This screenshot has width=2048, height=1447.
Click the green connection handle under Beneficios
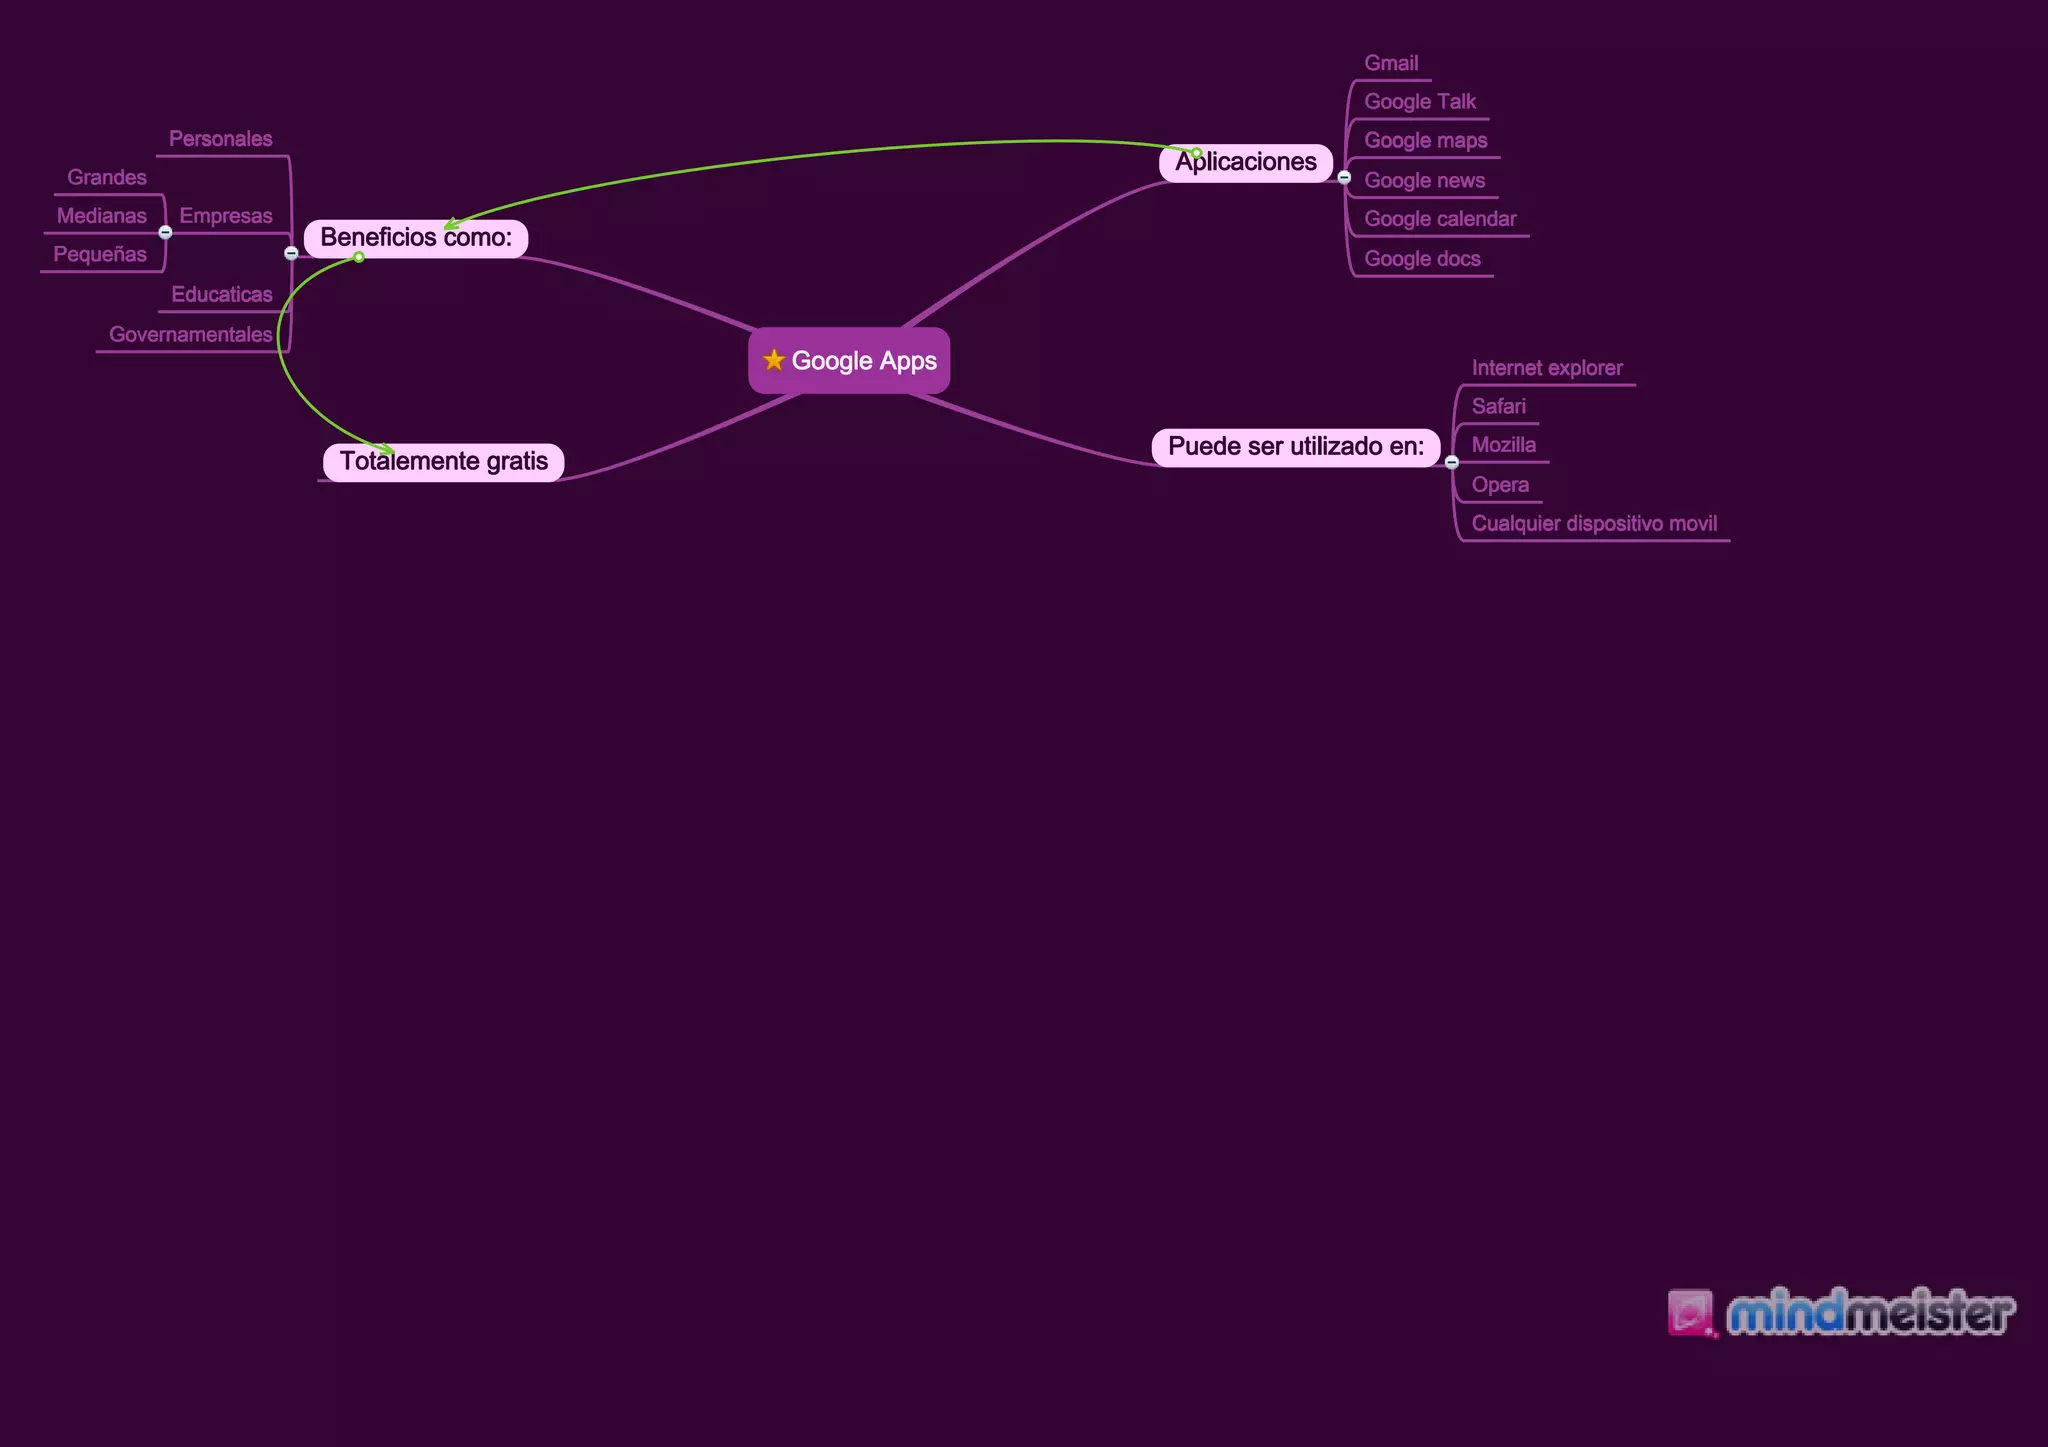pos(359,258)
